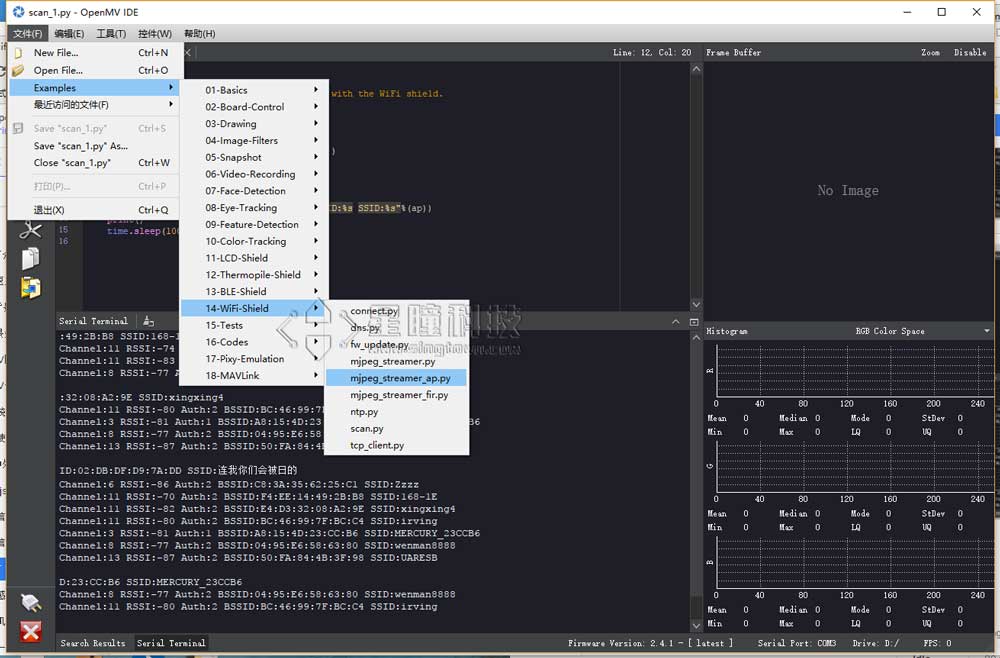Open the 文件(F) menu
Viewport: 1000px width, 658px height.
pyautogui.click(x=27, y=33)
